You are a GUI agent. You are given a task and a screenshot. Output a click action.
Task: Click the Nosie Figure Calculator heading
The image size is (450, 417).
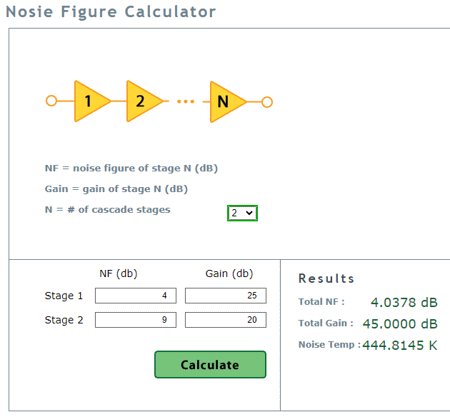tap(111, 12)
